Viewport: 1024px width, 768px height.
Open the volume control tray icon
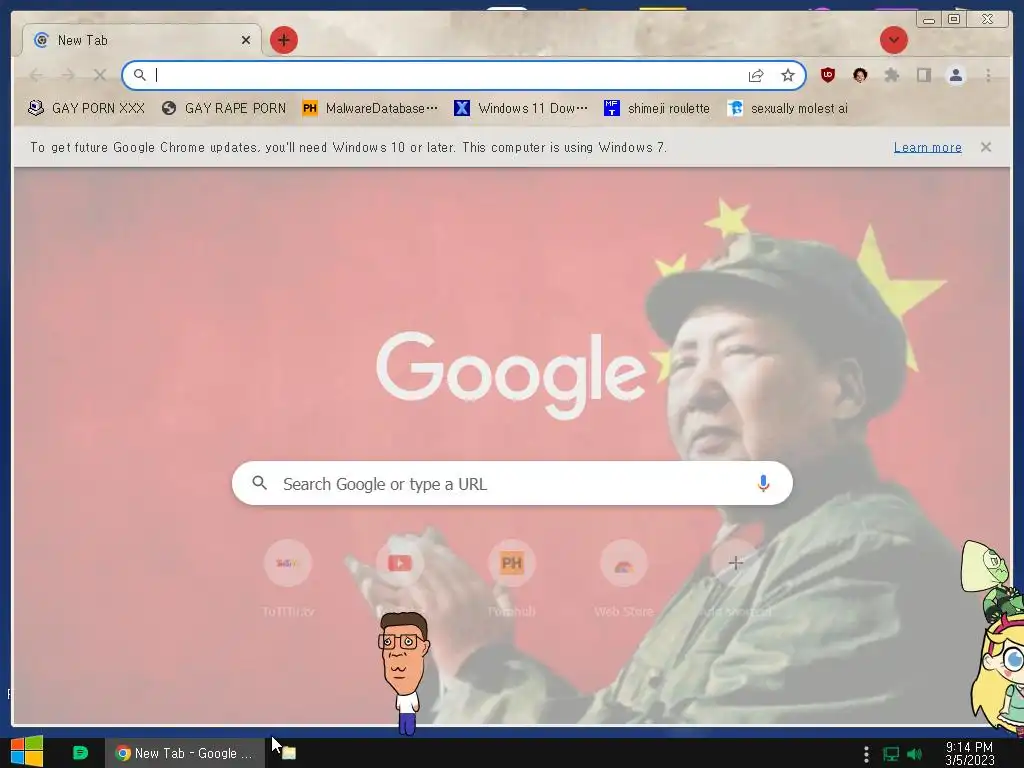[915, 754]
